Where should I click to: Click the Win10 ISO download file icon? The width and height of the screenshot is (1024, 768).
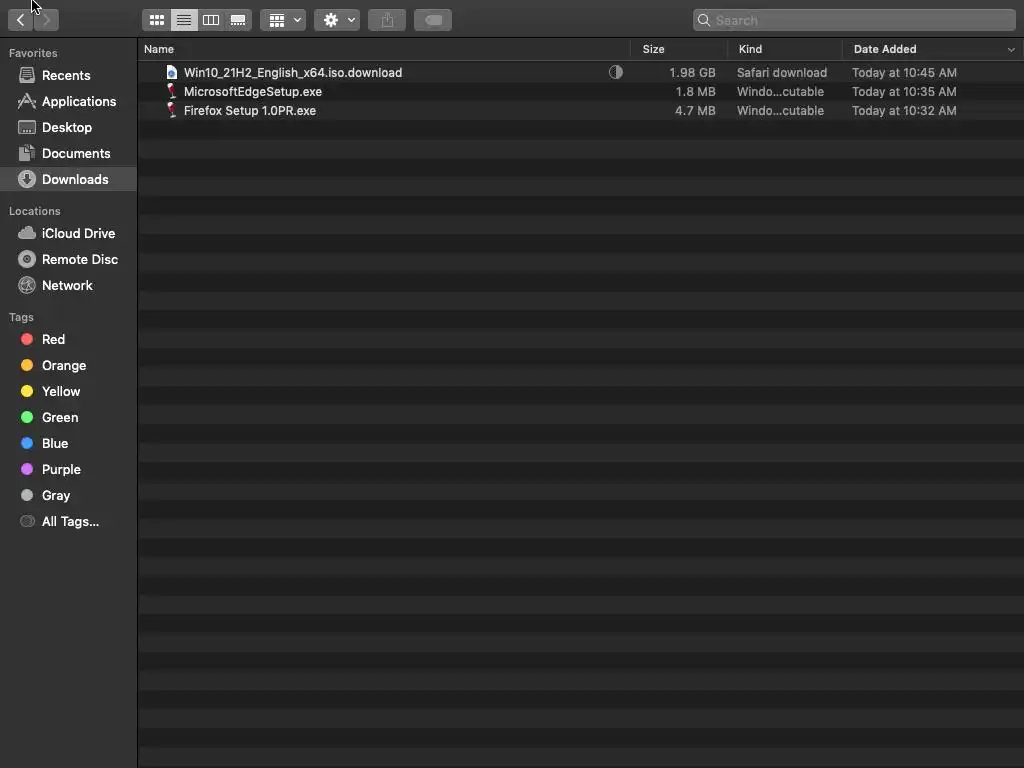point(172,72)
